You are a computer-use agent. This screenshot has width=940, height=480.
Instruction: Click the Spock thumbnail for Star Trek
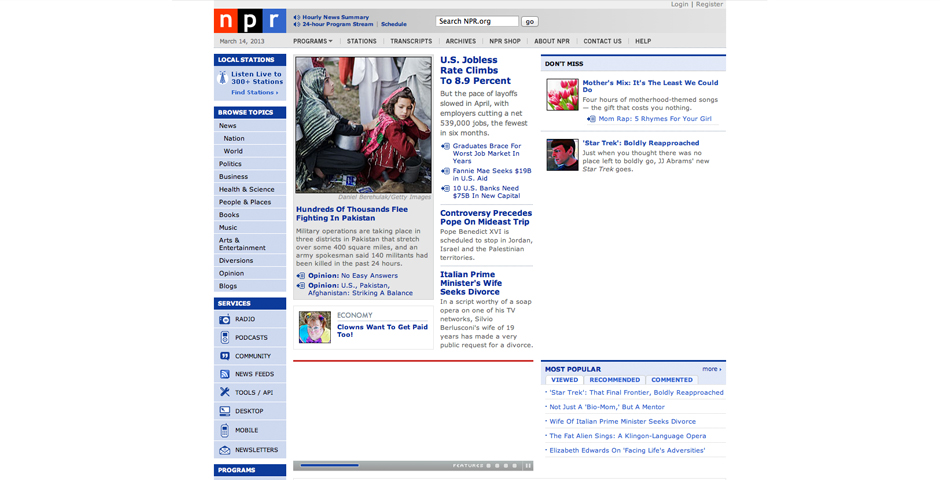point(562,155)
